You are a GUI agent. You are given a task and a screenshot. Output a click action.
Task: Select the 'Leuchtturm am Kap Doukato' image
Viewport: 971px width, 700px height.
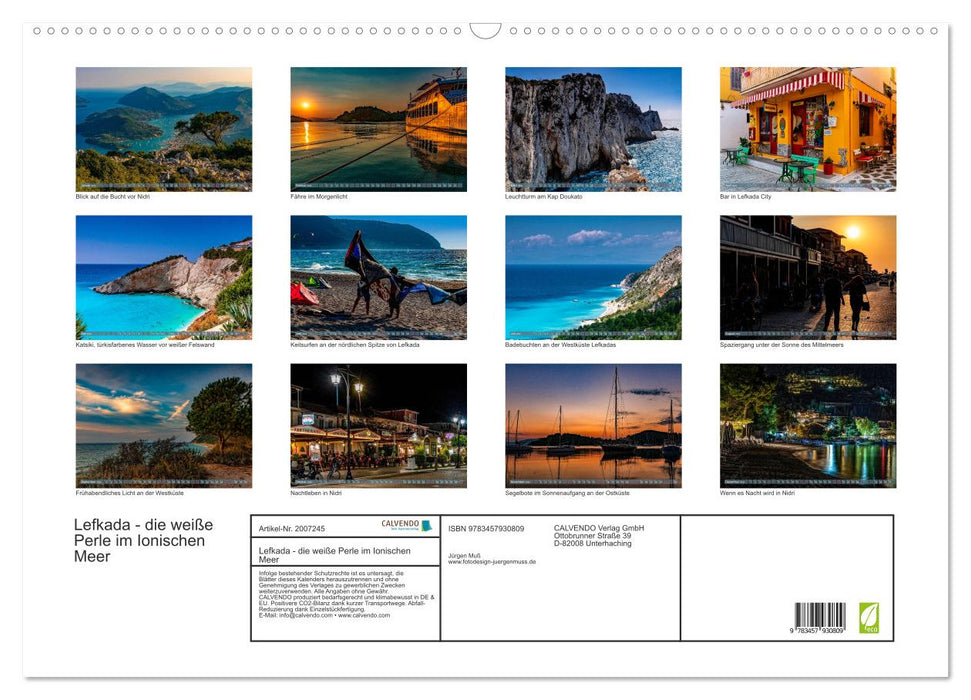coord(592,128)
